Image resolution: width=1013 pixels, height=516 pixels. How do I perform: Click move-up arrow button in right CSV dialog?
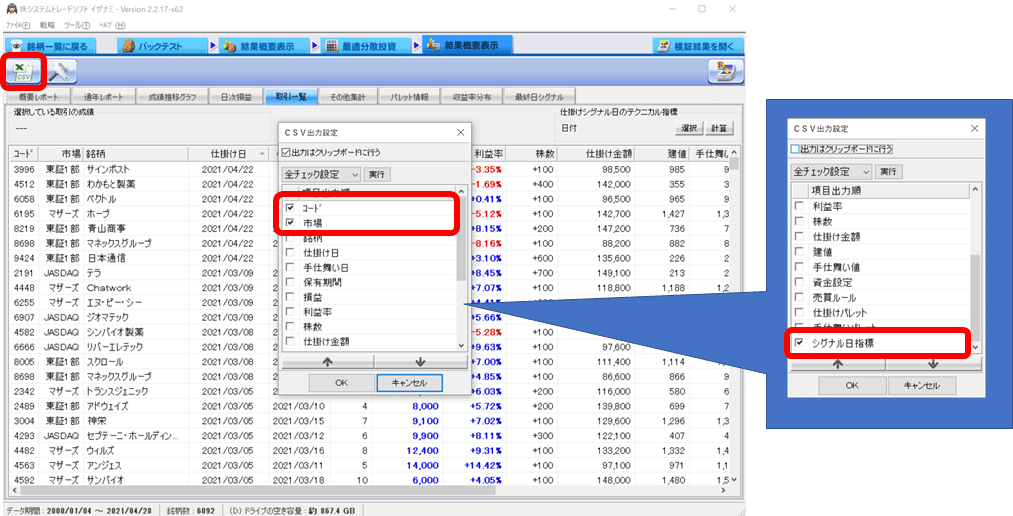(x=838, y=364)
